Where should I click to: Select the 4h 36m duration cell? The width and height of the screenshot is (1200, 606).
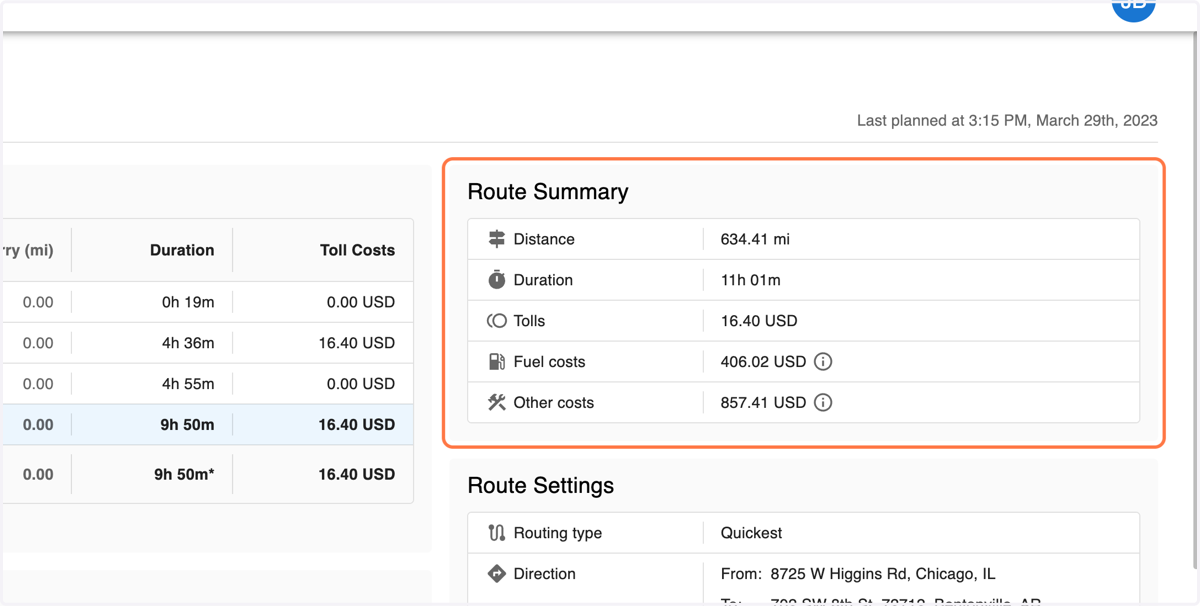click(x=187, y=343)
